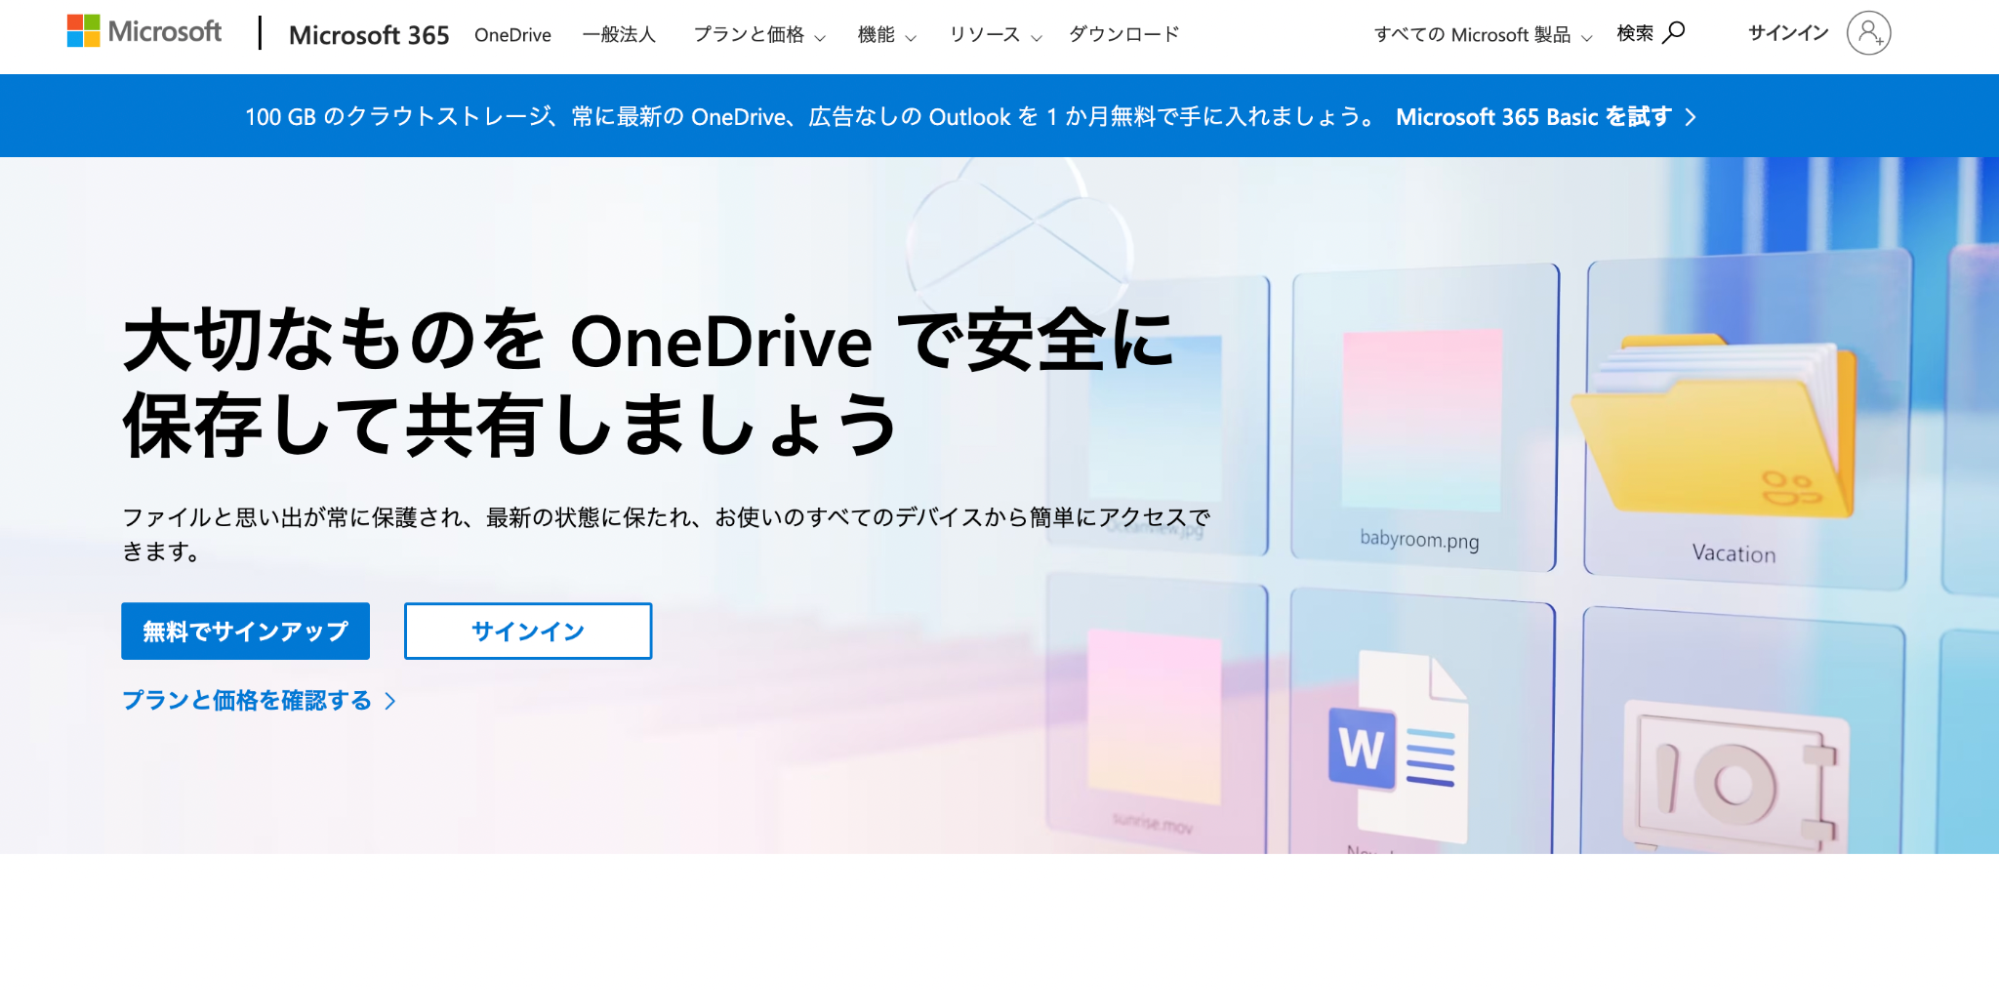Expand the リソース dropdown
Image resolution: width=1999 pixels, height=991 pixels.
click(986, 34)
